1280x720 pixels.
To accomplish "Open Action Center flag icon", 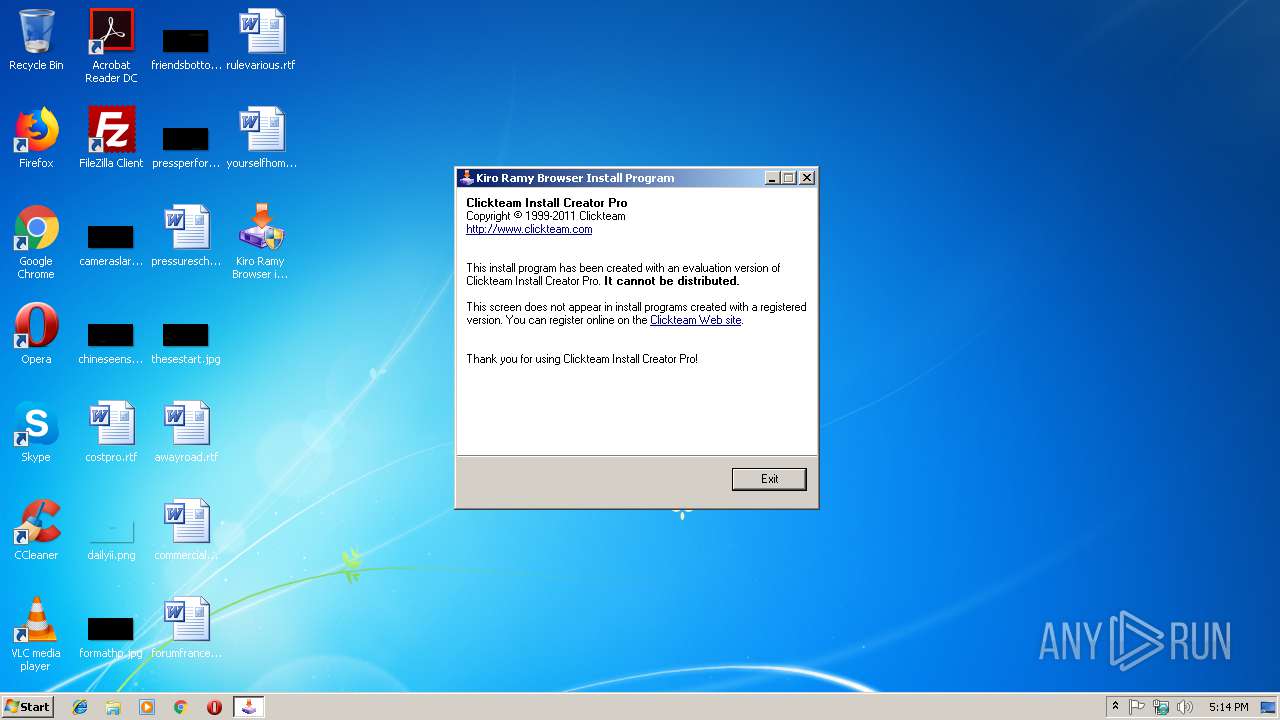I will 1137,707.
